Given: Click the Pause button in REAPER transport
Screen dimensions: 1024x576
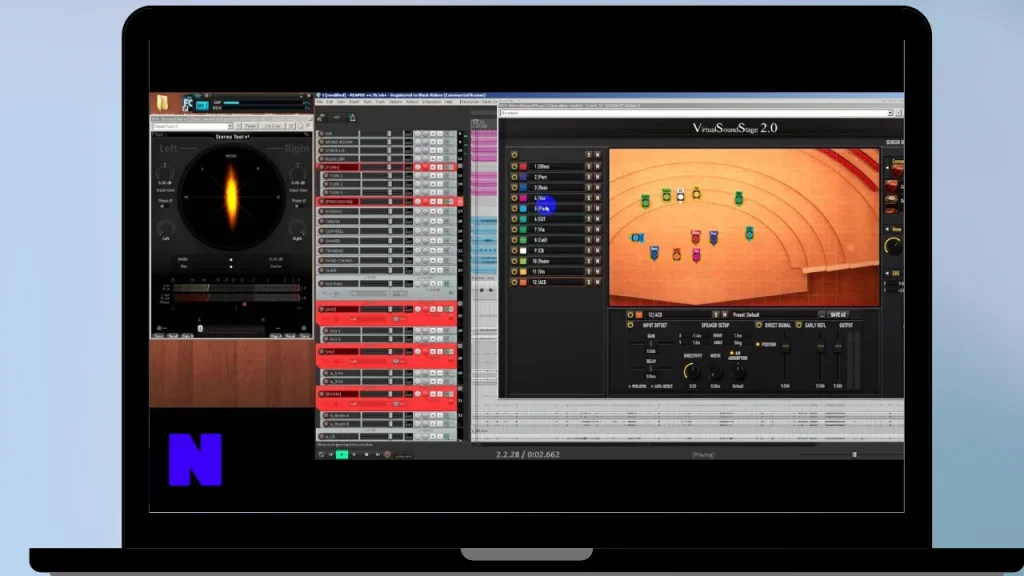Looking at the screenshot, I should pos(354,455).
